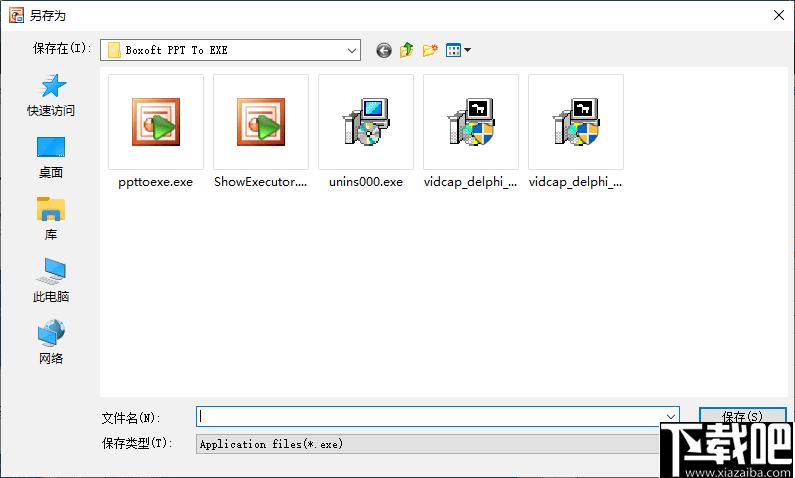The image size is (795, 478).
Task: Select first vidcap_delphi file icon
Action: click(471, 122)
